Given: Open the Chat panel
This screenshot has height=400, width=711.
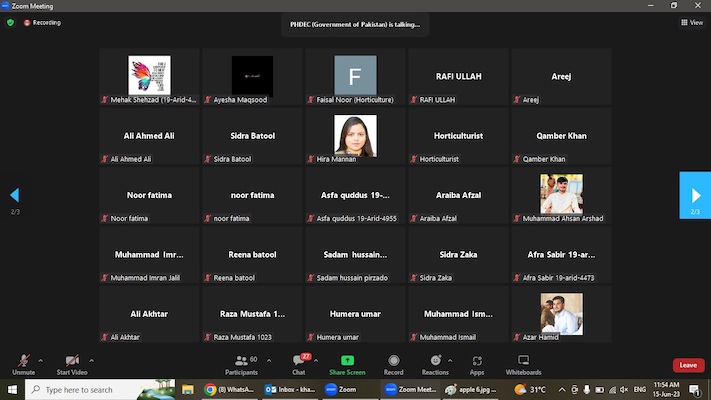Looking at the screenshot, I should (x=299, y=363).
